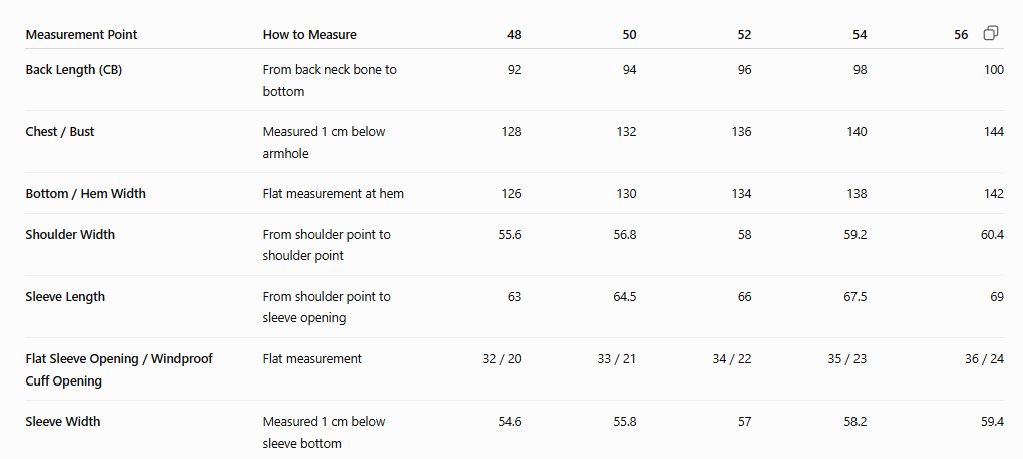Click the Sleeve Length row label
This screenshot has height=459, width=1023.
(65, 297)
